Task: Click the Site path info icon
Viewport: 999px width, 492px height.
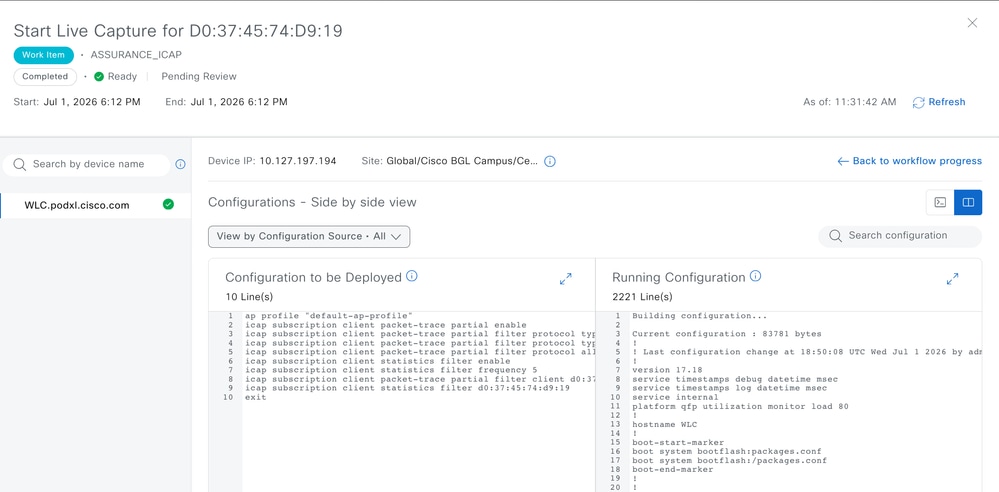Action: point(550,161)
